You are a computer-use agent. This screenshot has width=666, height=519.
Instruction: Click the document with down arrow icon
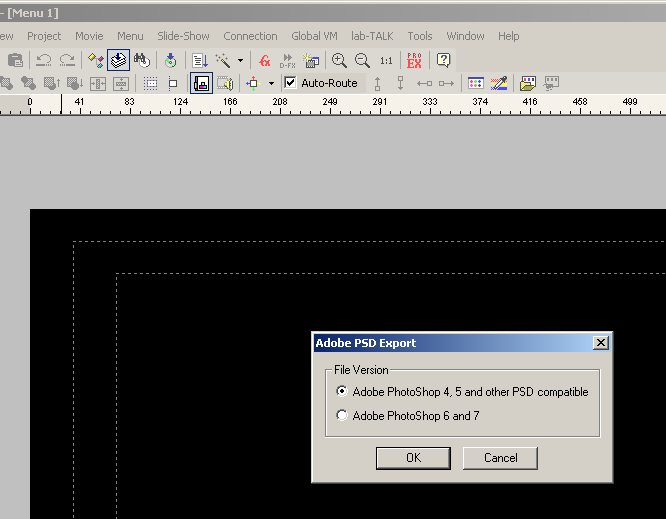click(200, 60)
